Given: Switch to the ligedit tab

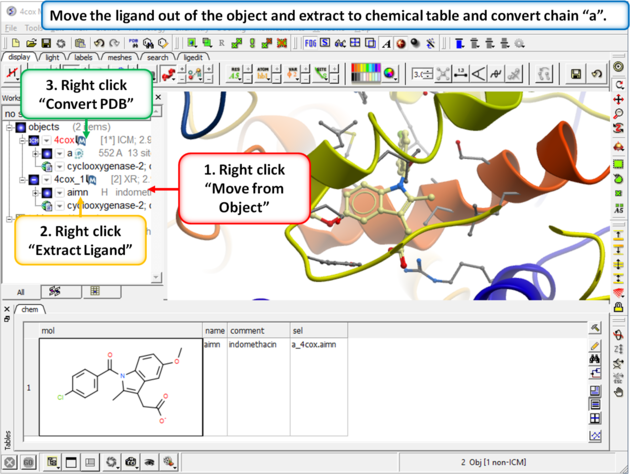Looking at the screenshot, I should [x=193, y=58].
